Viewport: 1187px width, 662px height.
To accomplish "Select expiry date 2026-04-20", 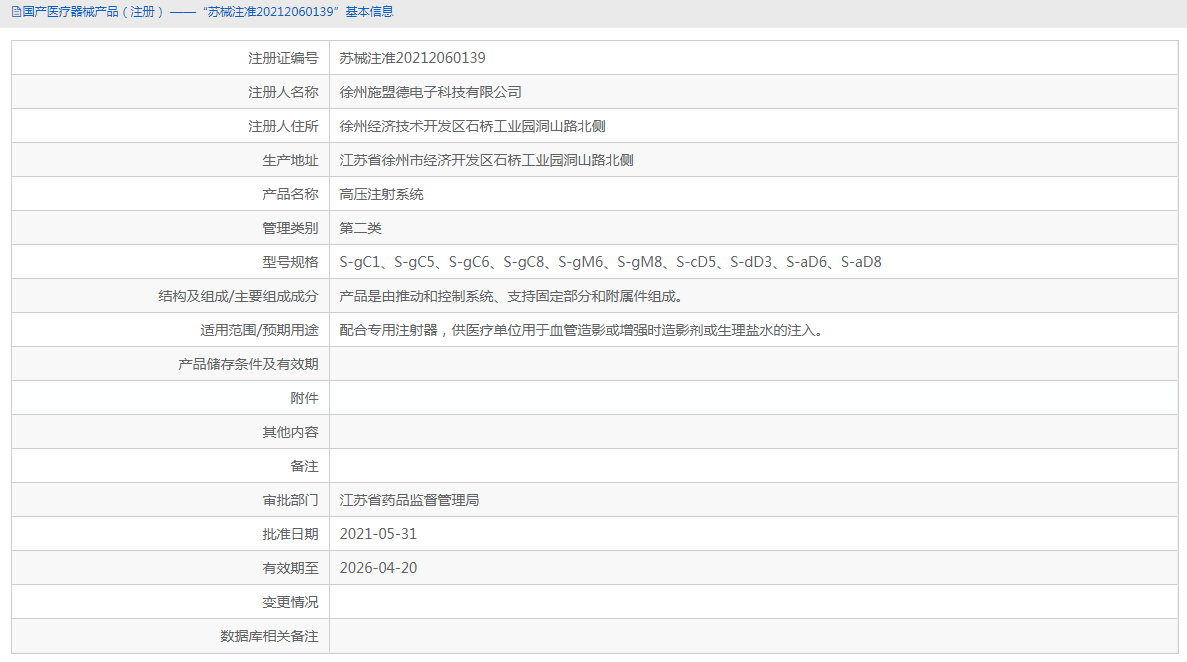I will [x=378, y=568].
